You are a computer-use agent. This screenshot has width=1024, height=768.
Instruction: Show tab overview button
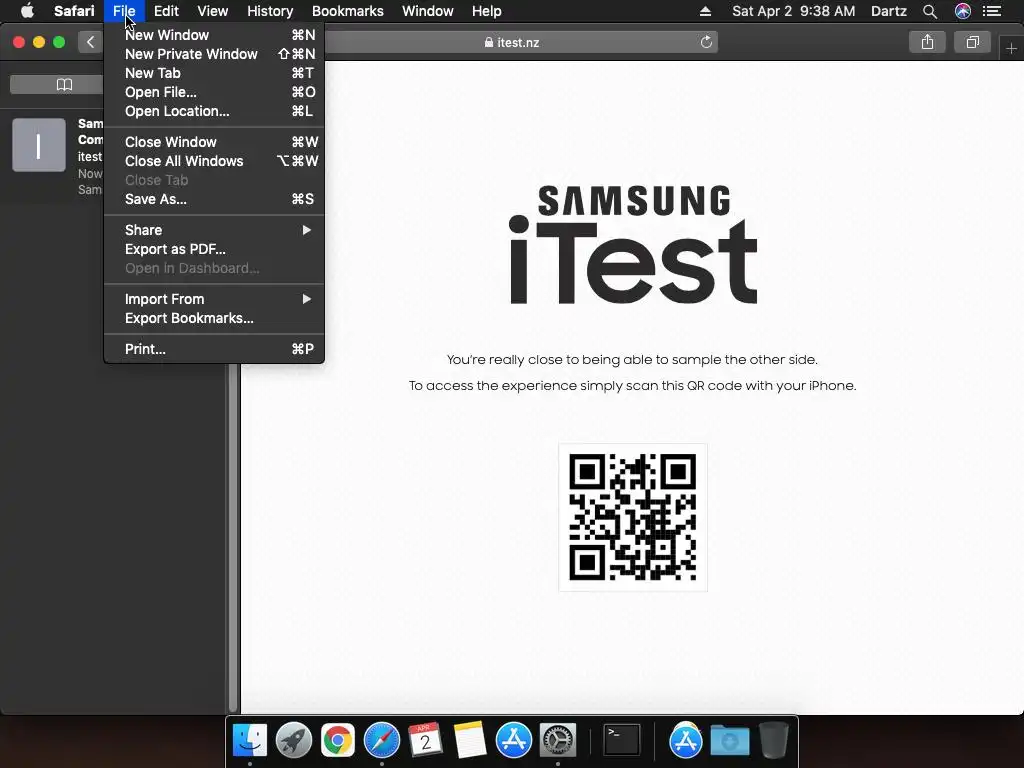pyautogui.click(x=972, y=42)
